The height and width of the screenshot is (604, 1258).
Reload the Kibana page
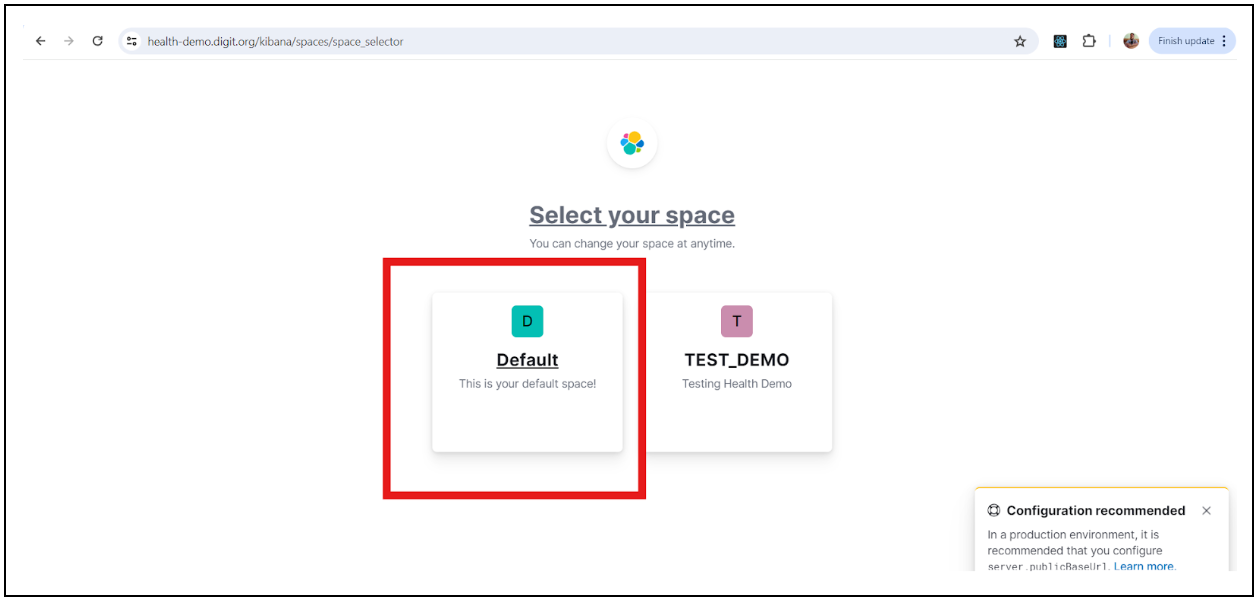(x=97, y=41)
